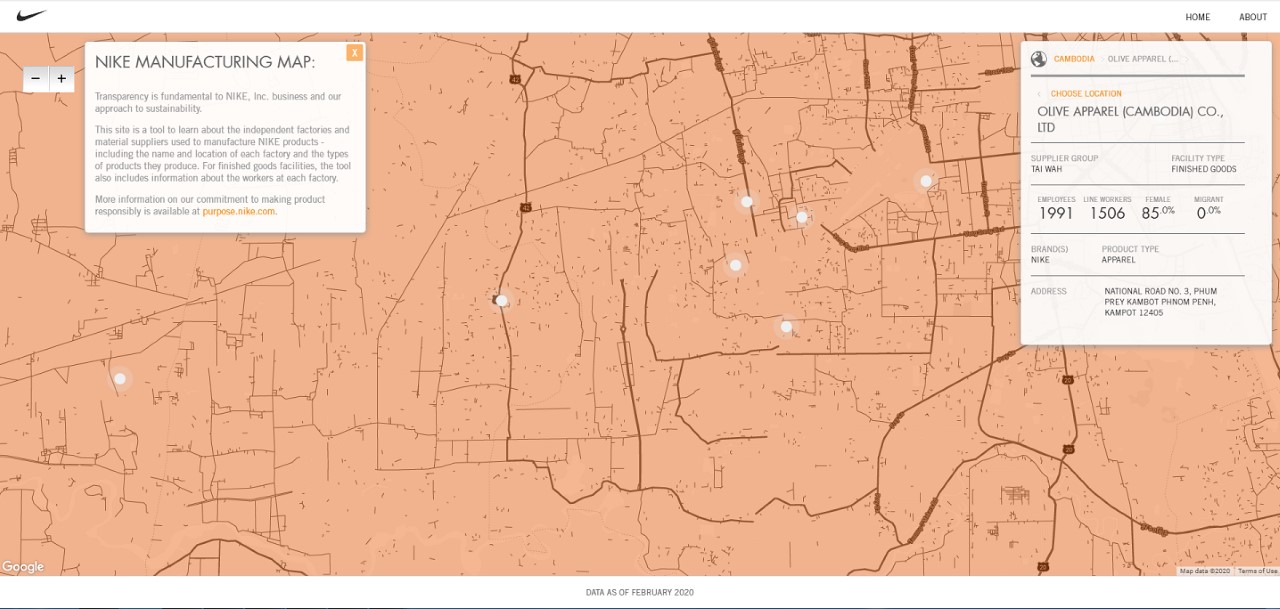This screenshot has width=1280, height=609.
Task: Click the OLIVE APPAREL breadcrumb
Action: click(1143, 59)
